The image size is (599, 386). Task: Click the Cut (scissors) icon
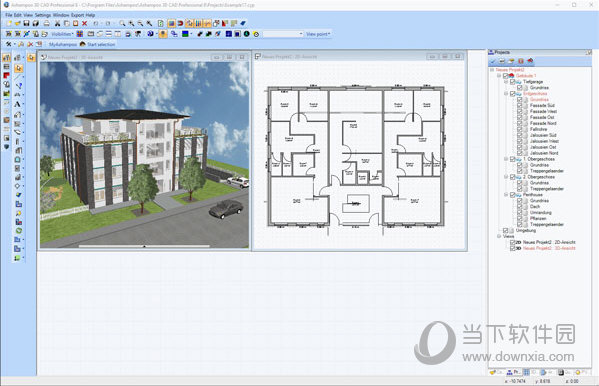[x=57, y=24]
